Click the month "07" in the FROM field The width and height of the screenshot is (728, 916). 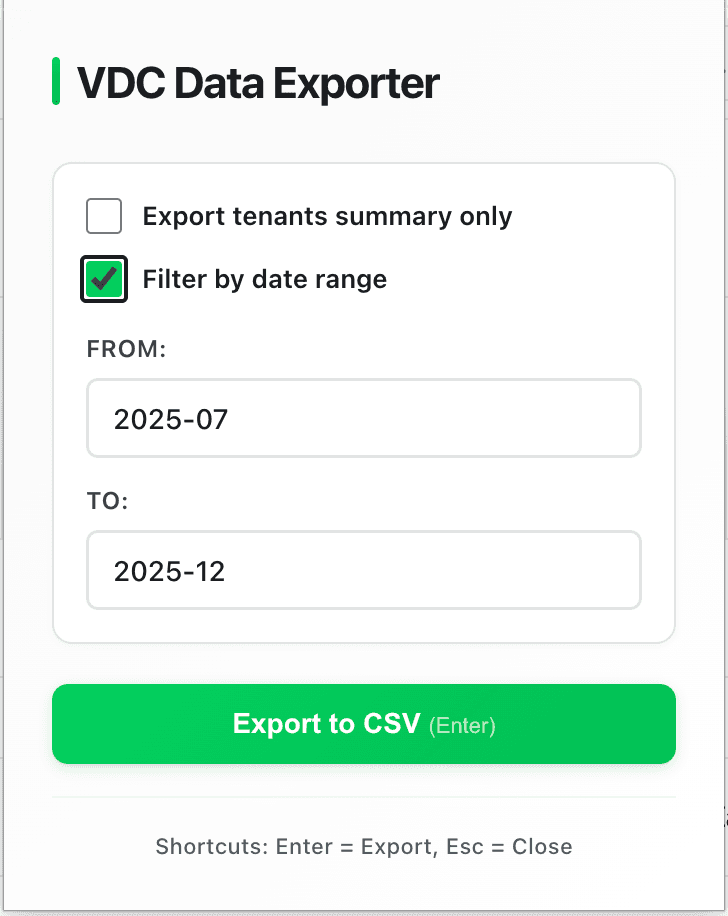click(213, 418)
